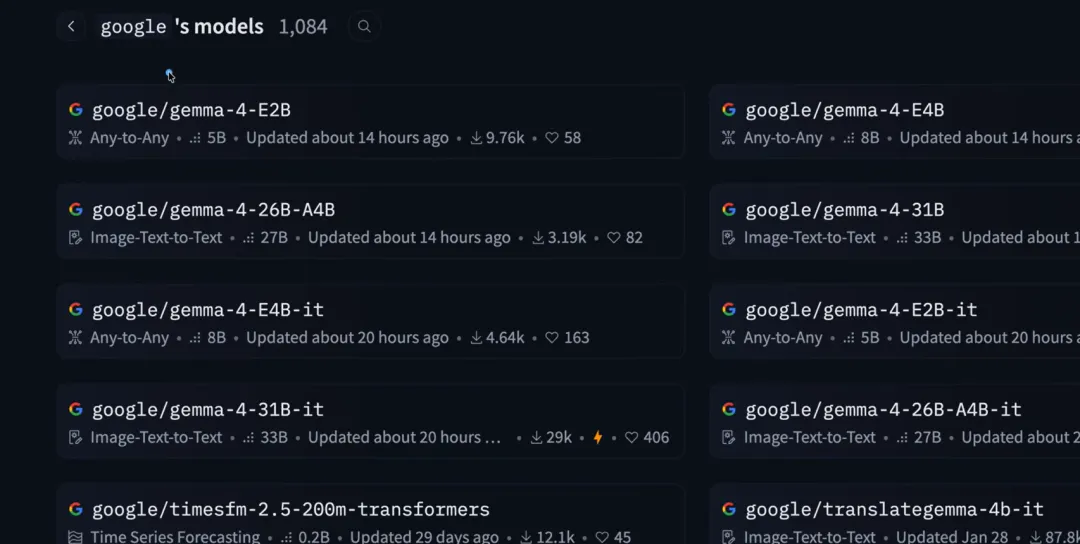Open the google/gemma-4-E2B-it model

861,310
